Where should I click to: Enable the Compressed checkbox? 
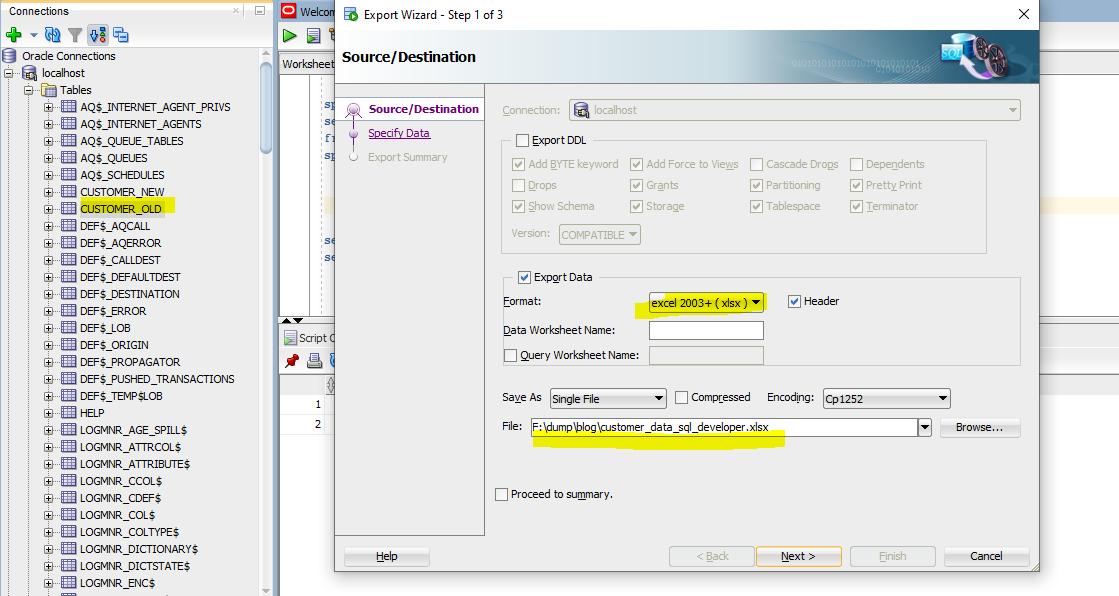[x=682, y=398]
